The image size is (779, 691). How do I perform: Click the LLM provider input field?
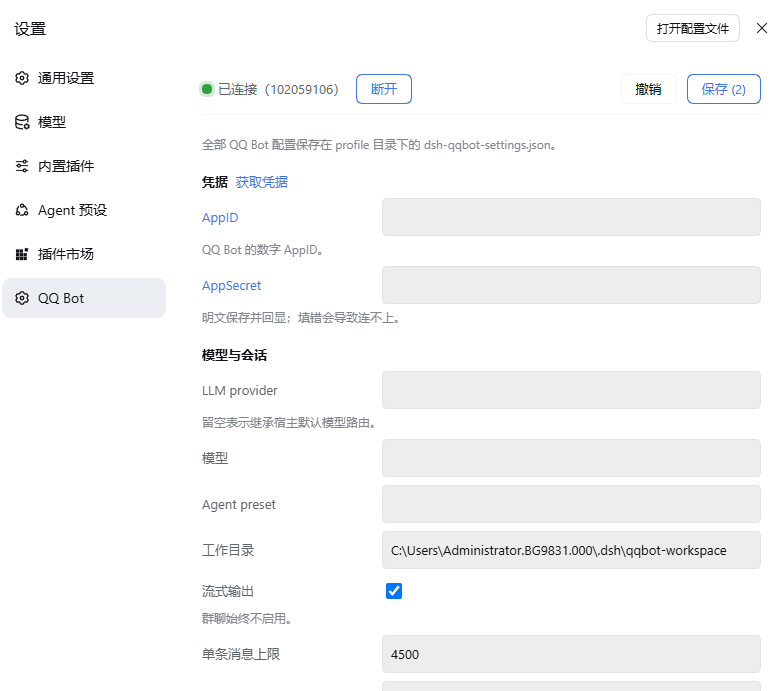click(x=571, y=390)
